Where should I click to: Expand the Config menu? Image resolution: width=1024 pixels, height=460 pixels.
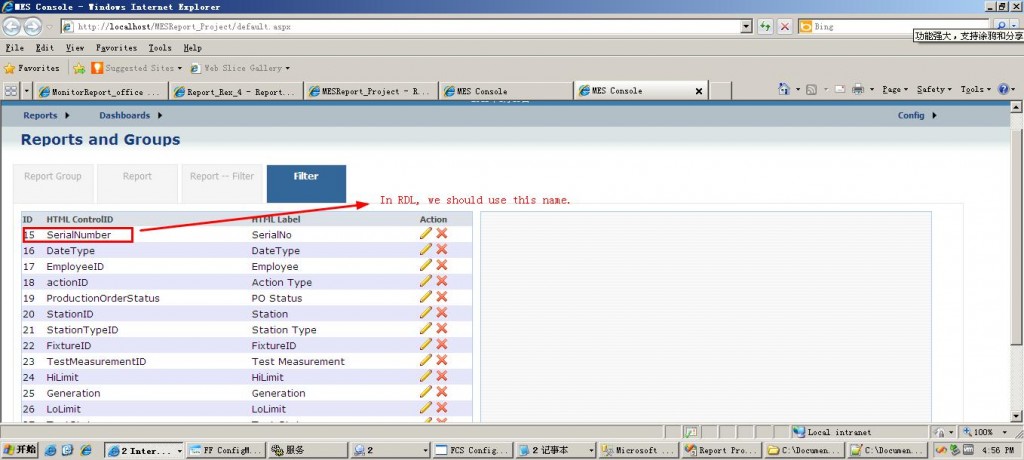click(918, 116)
